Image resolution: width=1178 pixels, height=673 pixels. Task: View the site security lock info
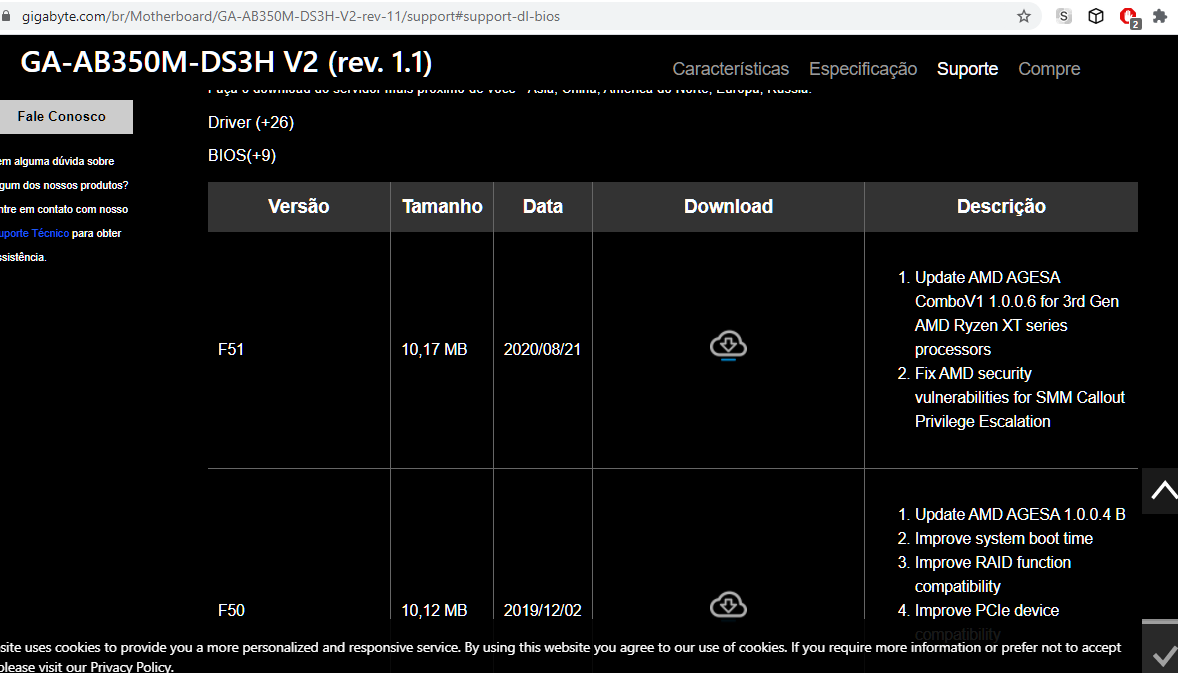point(6,16)
